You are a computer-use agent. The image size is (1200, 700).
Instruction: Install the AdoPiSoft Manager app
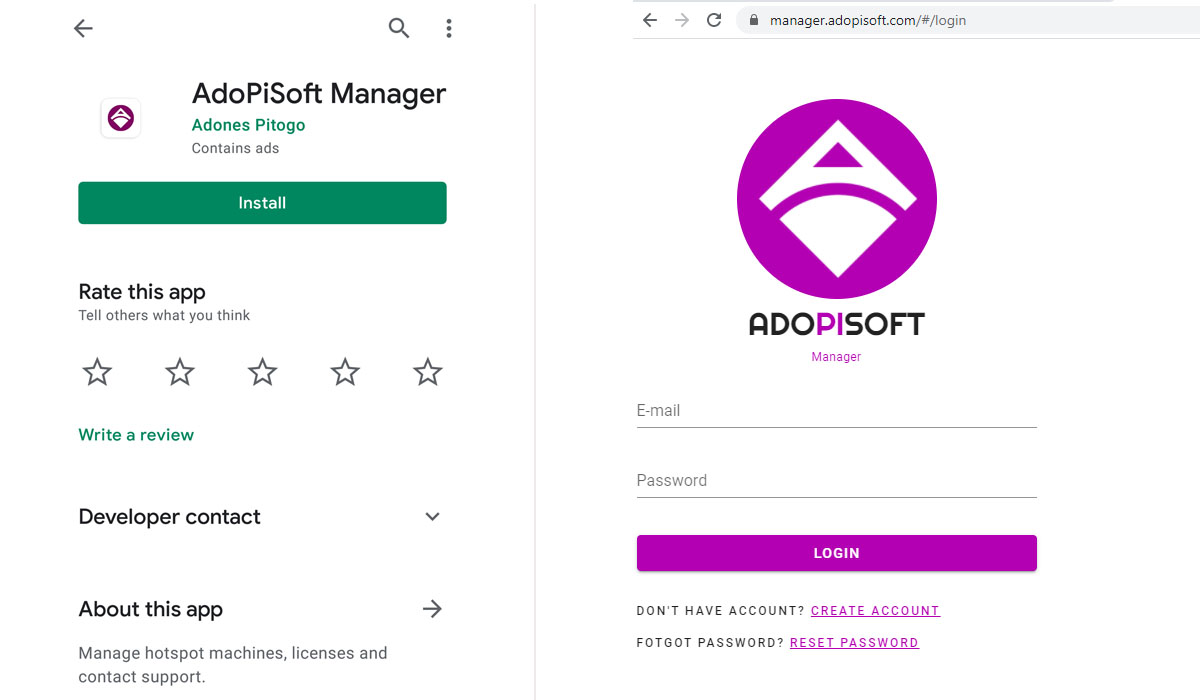[x=262, y=202]
